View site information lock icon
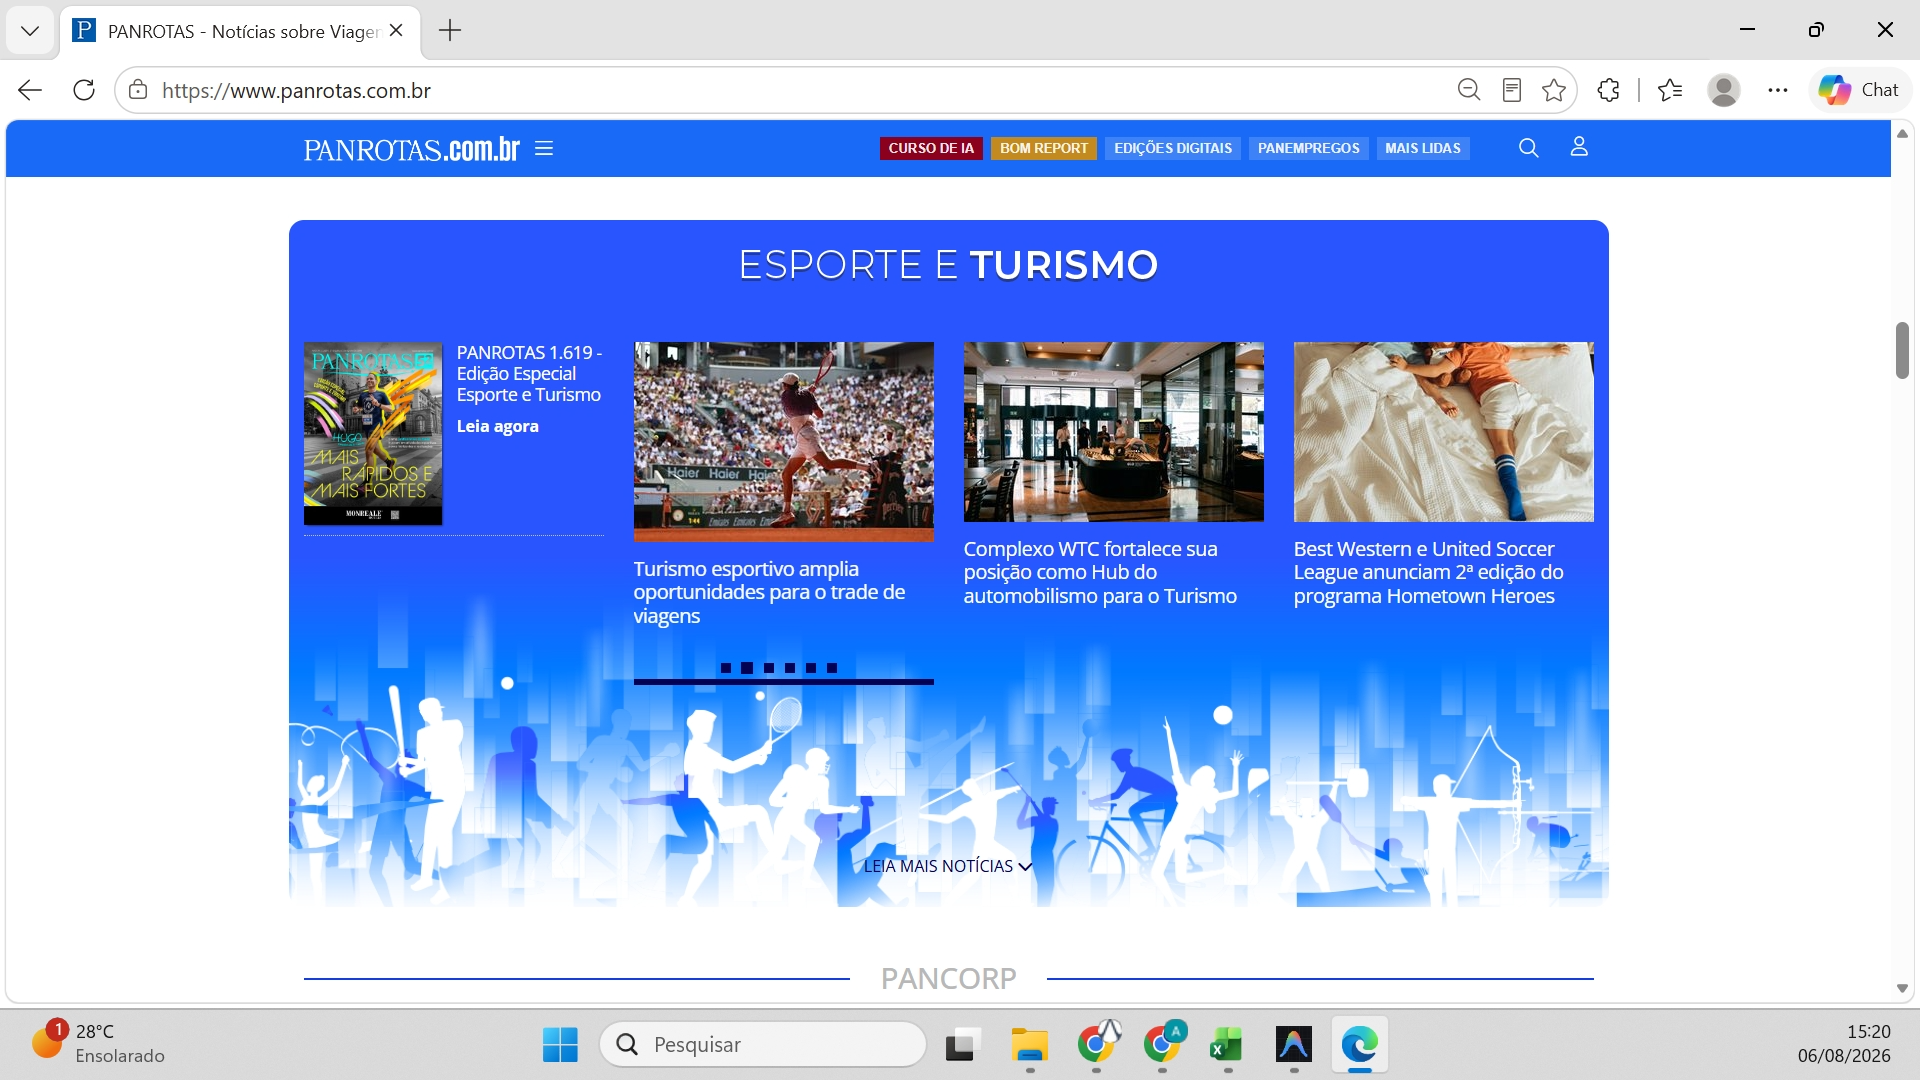Image resolution: width=1920 pixels, height=1082 pixels. tap(138, 90)
